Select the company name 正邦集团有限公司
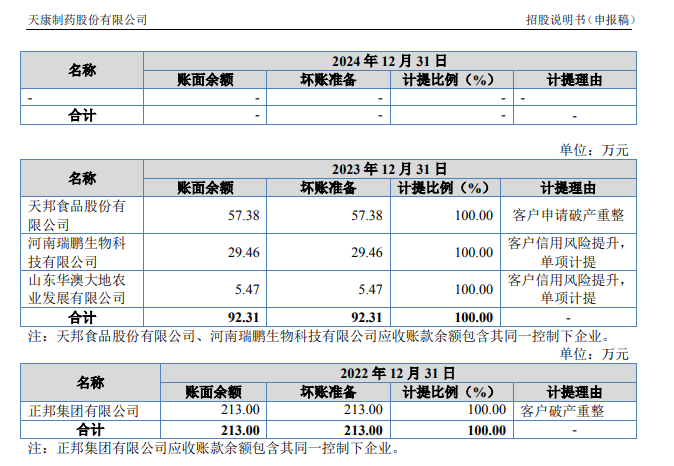Screen dimensions: 674x466 pos(84,411)
